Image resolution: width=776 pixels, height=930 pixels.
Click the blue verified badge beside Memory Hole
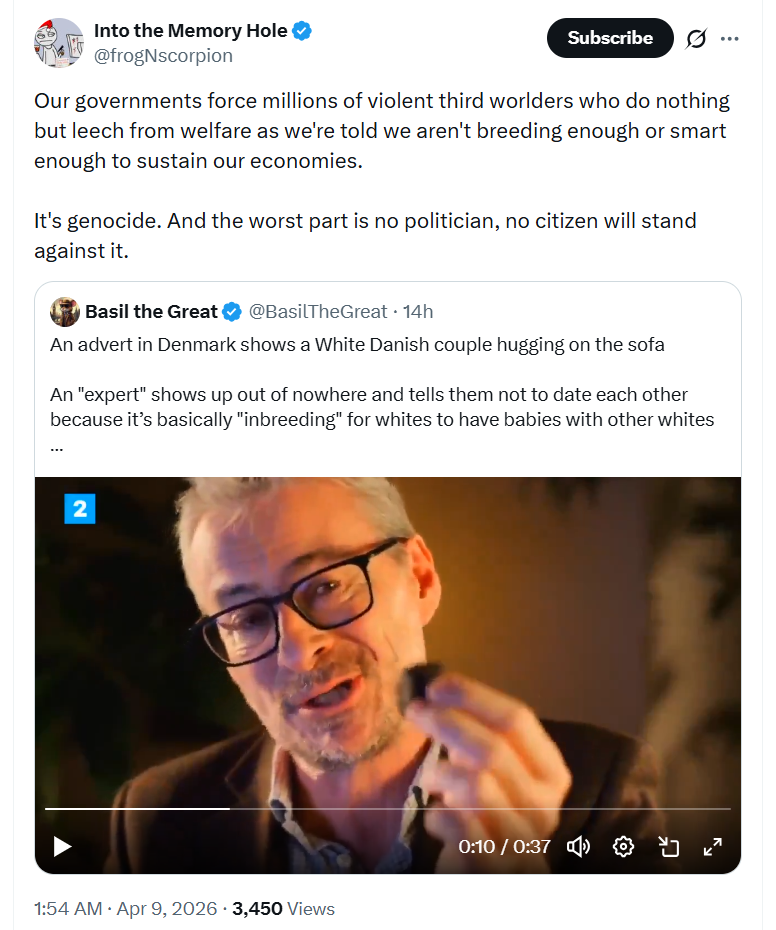coord(302,30)
